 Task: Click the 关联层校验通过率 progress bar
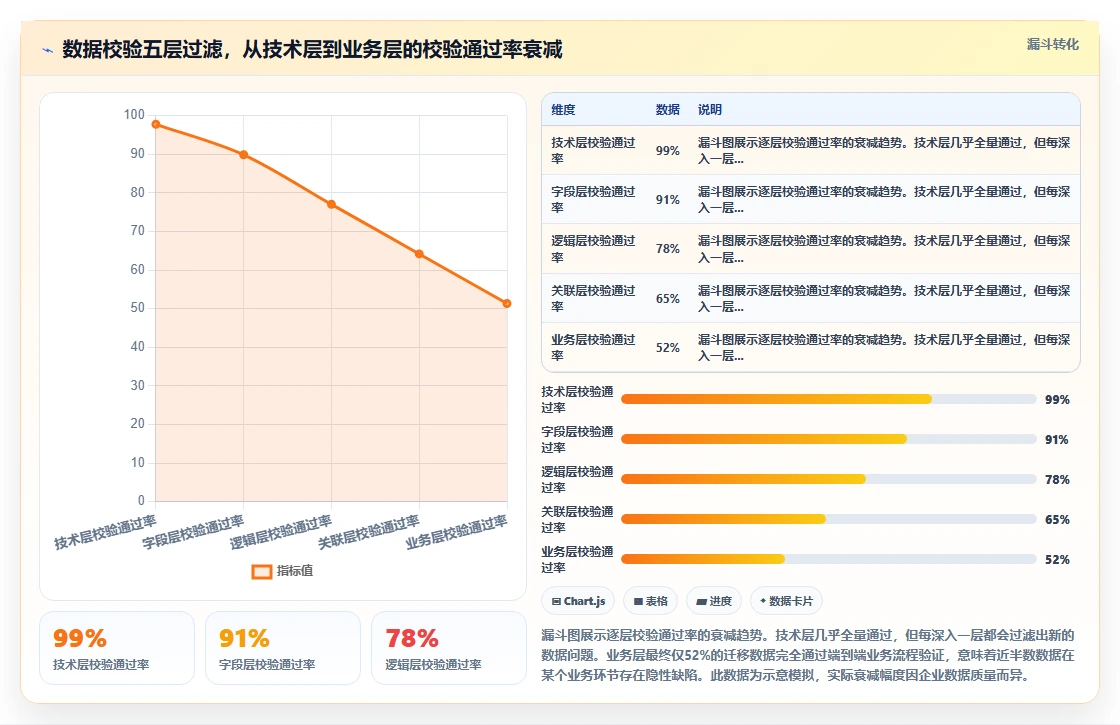pyautogui.click(x=829, y=519)
